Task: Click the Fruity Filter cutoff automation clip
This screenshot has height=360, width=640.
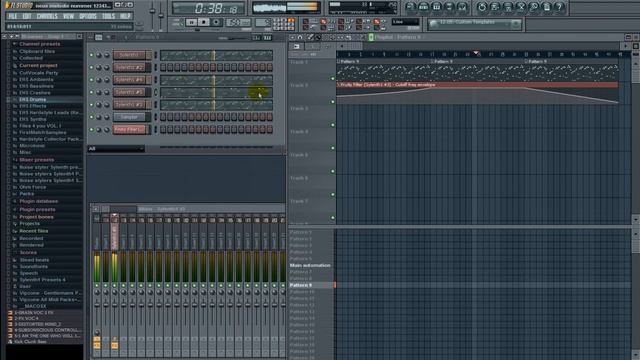Action: click(x=477, y=94)
